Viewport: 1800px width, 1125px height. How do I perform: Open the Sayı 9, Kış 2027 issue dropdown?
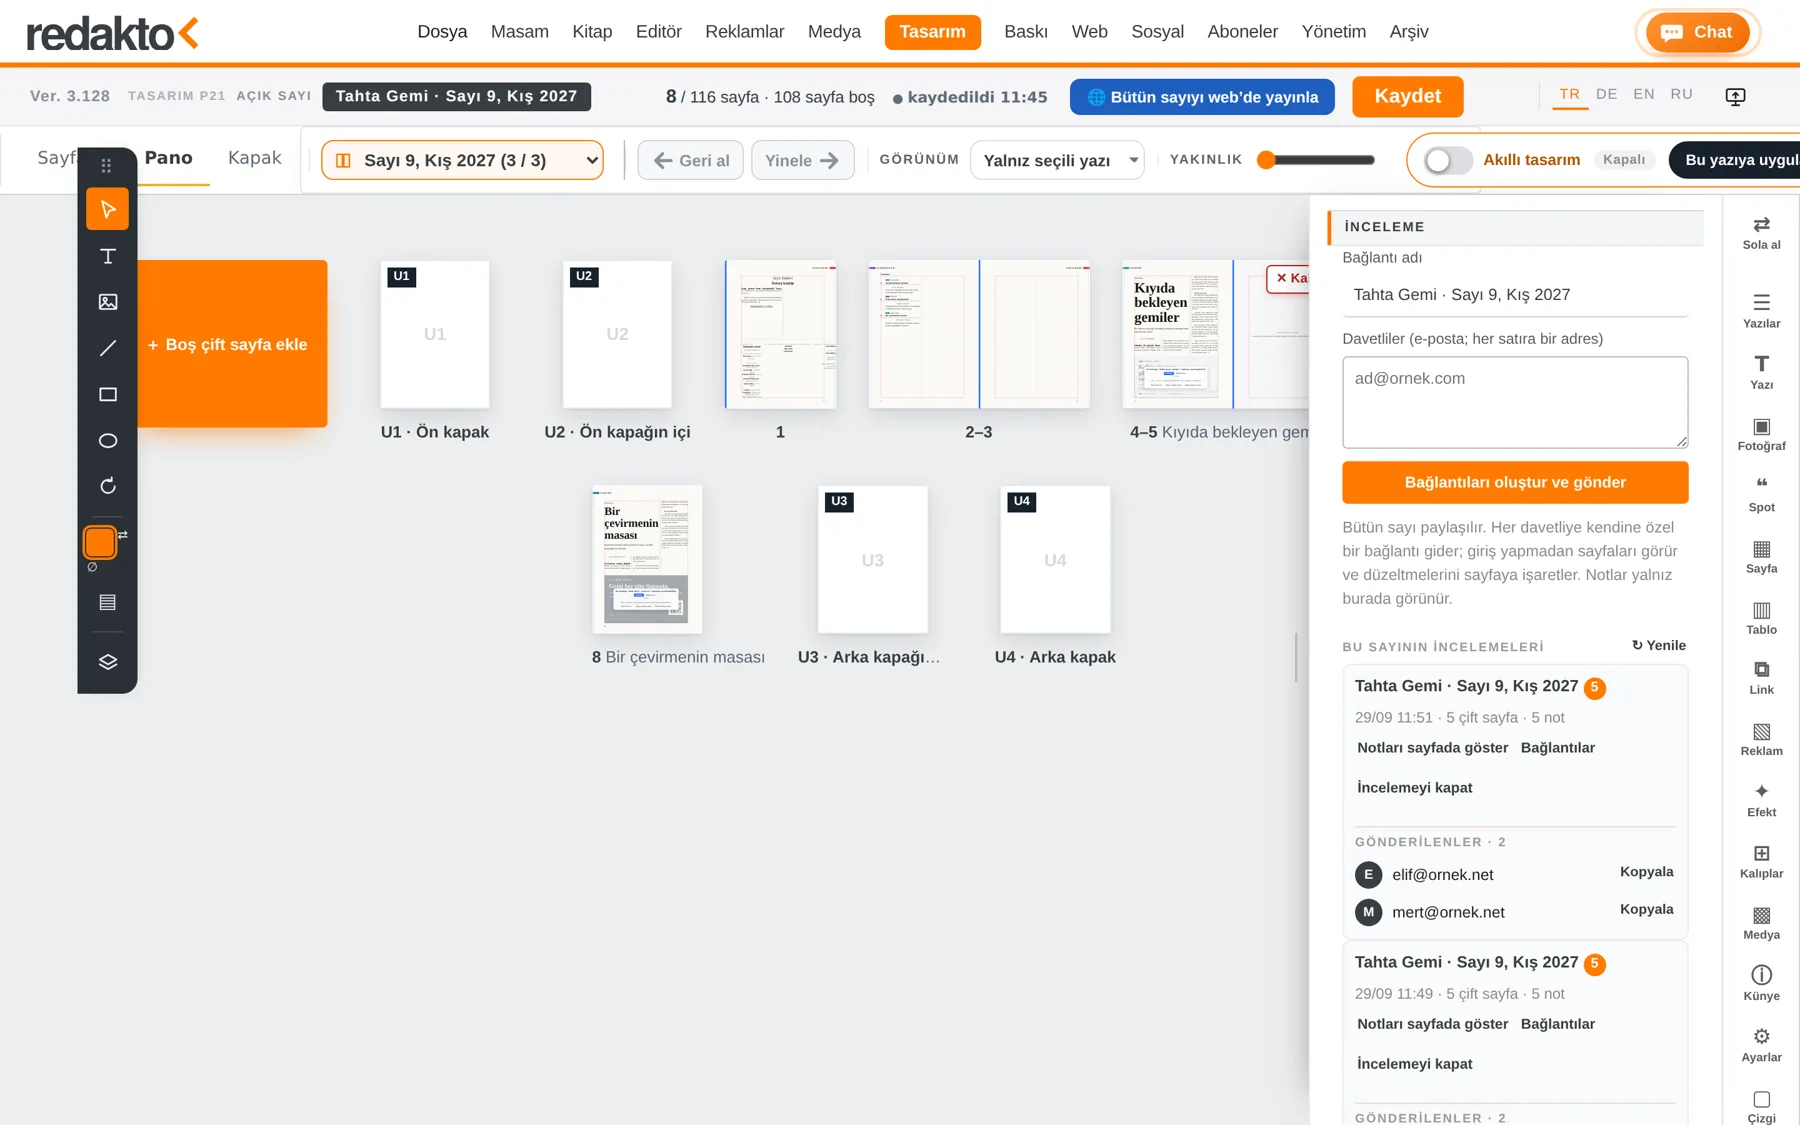click(462, 160)
